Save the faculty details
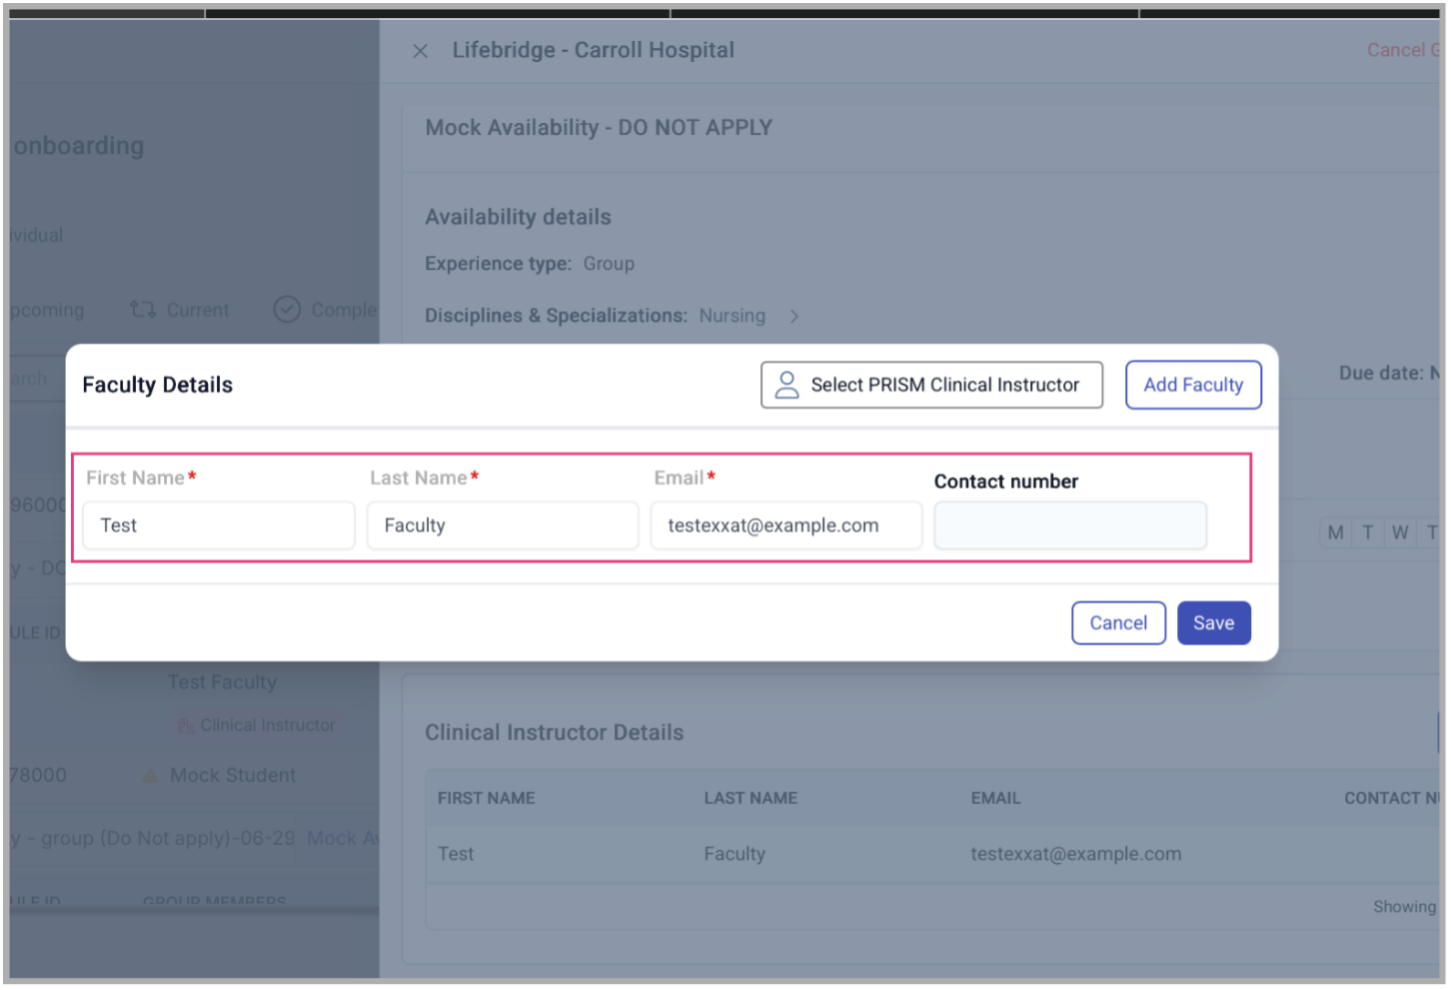 pyautogui.click(x=1213, y=623)
